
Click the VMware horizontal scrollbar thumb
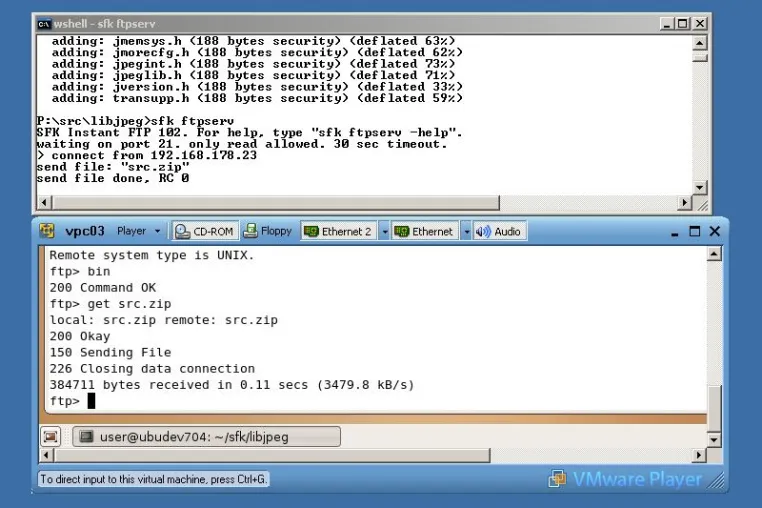[272, 455]
